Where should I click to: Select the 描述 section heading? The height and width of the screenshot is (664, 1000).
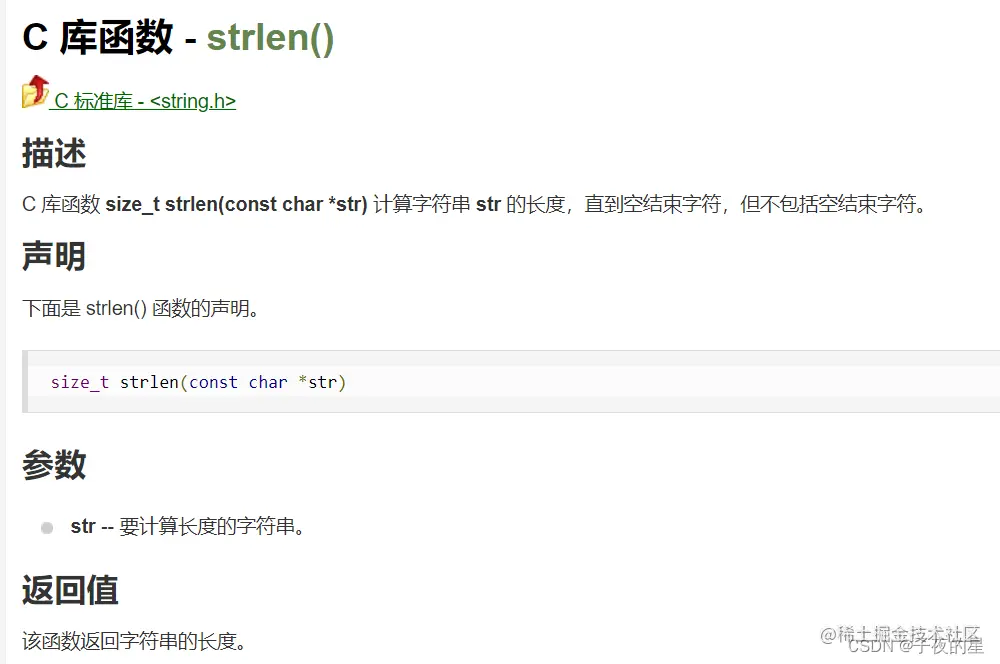pyautogui.click(x=54, y=154)
